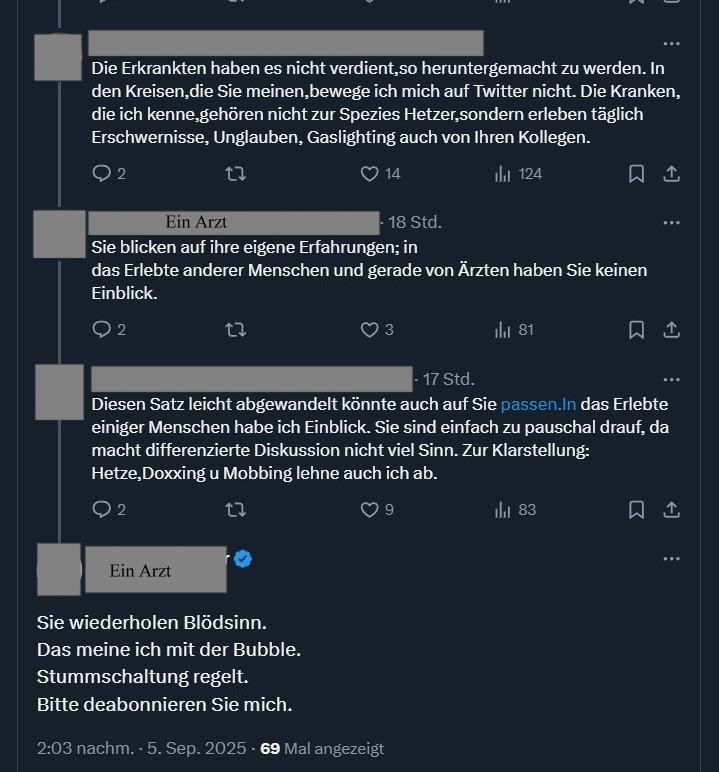Open the 2:03 nachm. 5. Sep. 2025 timestamp
719x772 pixels.
143,748
